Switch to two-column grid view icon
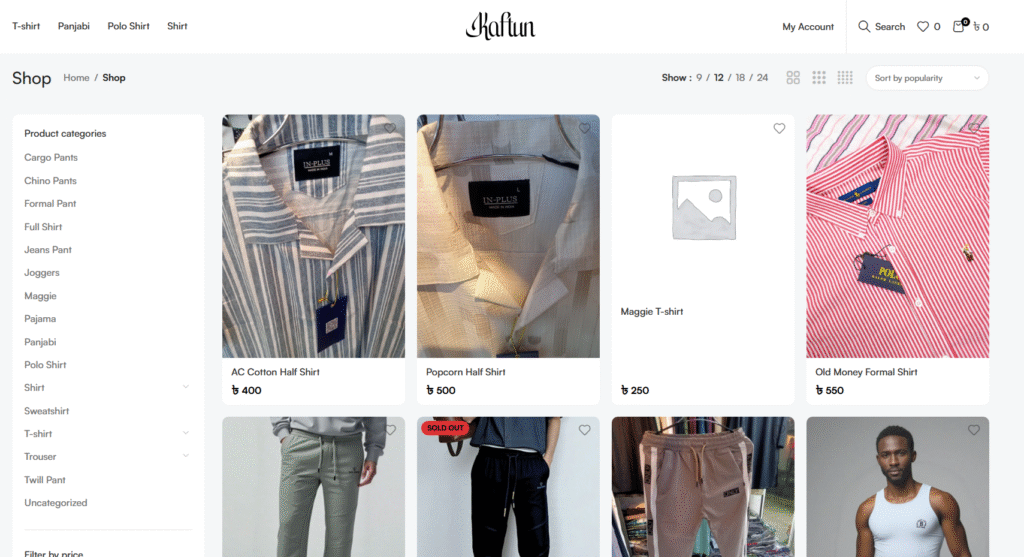Screen dimensions: 1024x557 793,78
